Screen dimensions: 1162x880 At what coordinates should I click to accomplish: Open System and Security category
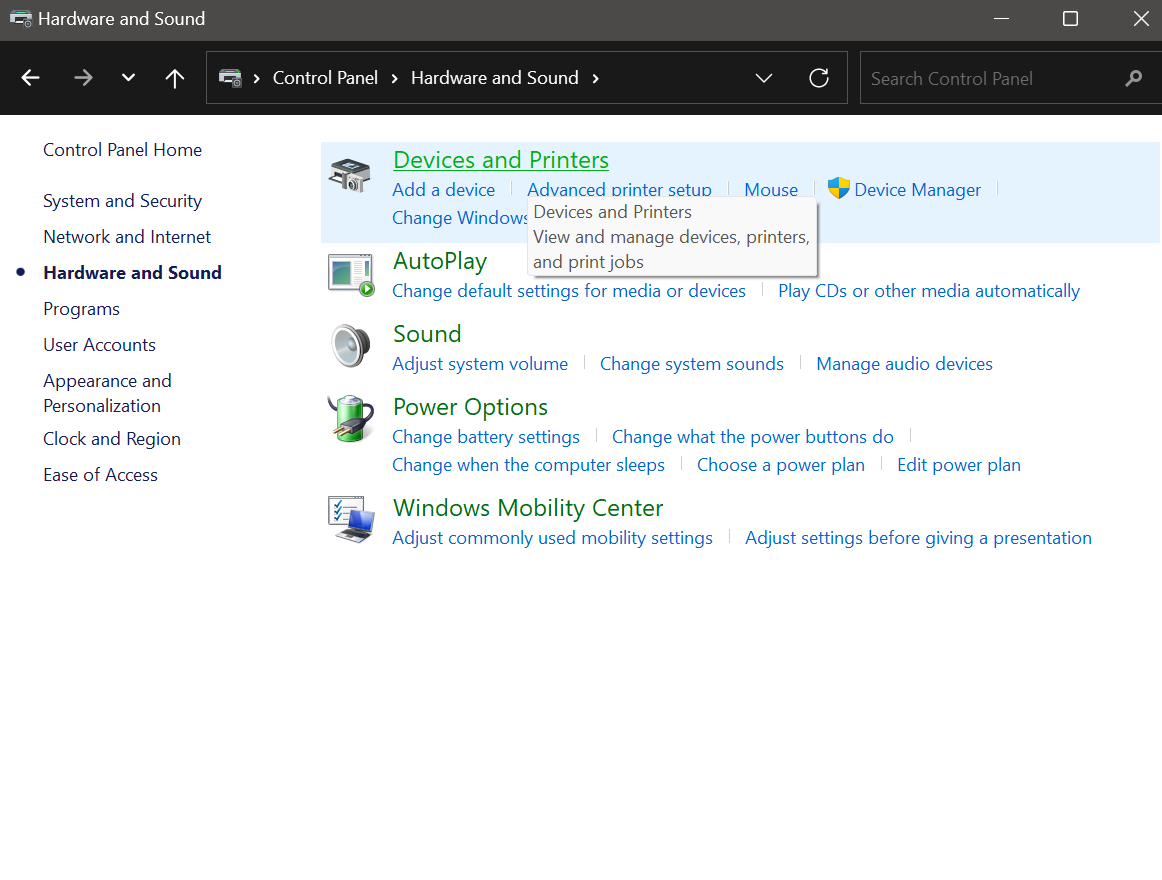point(122,201)
